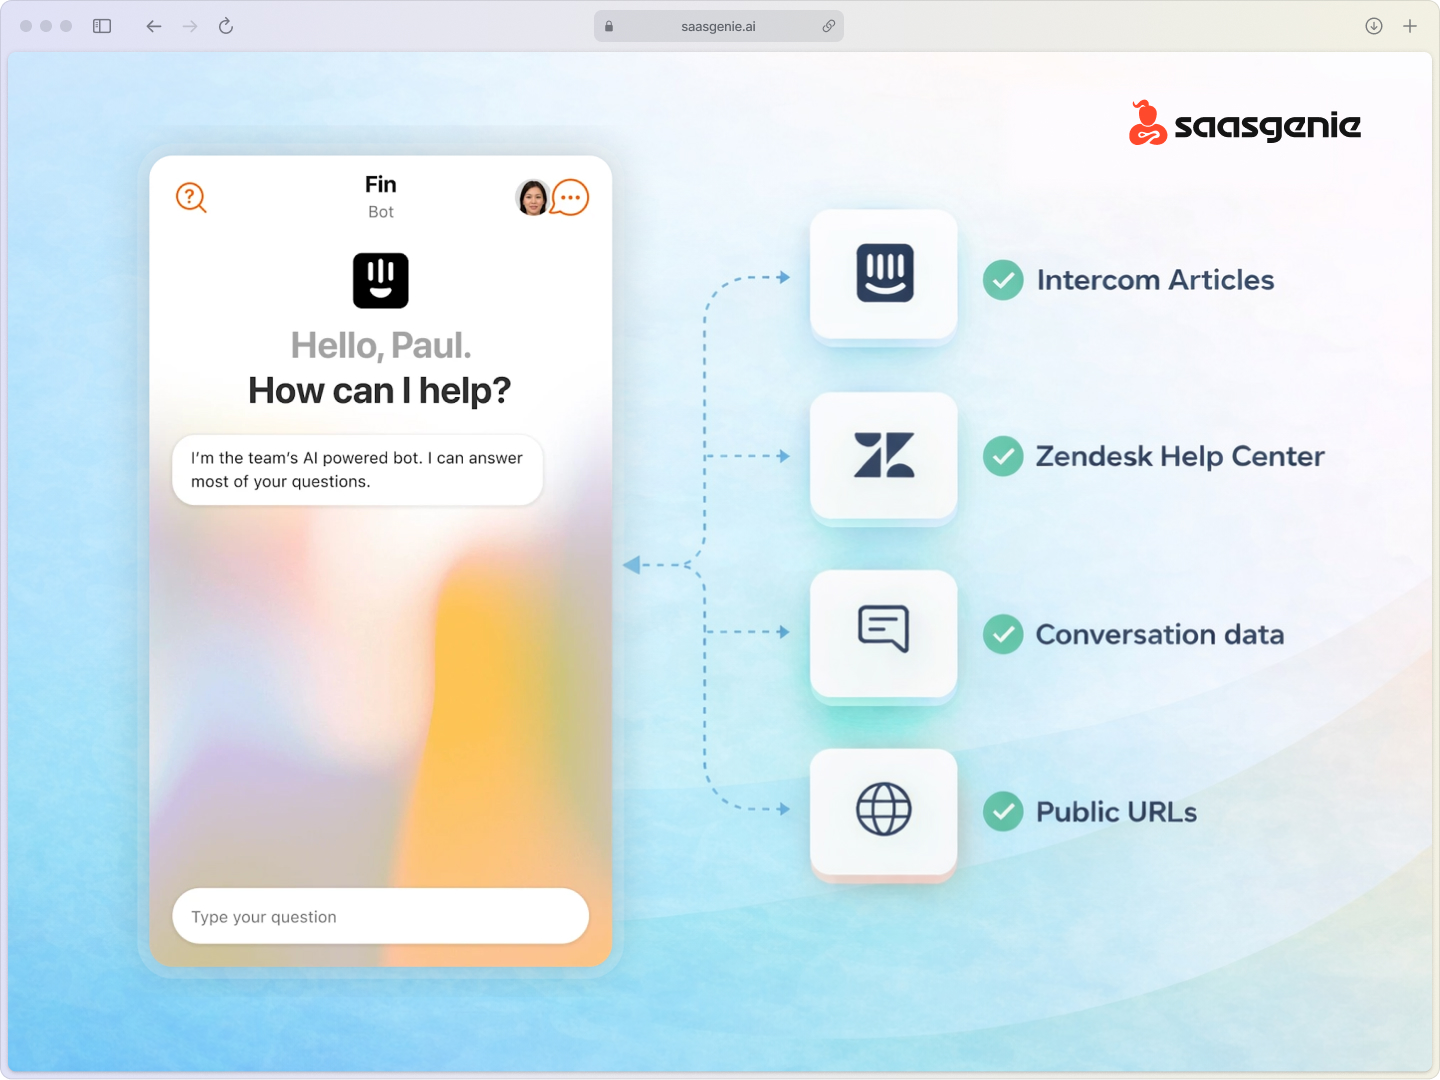1440x1080 pixels.
Task: Click the 'Conversation data' label
Action: click(1160, 634)
